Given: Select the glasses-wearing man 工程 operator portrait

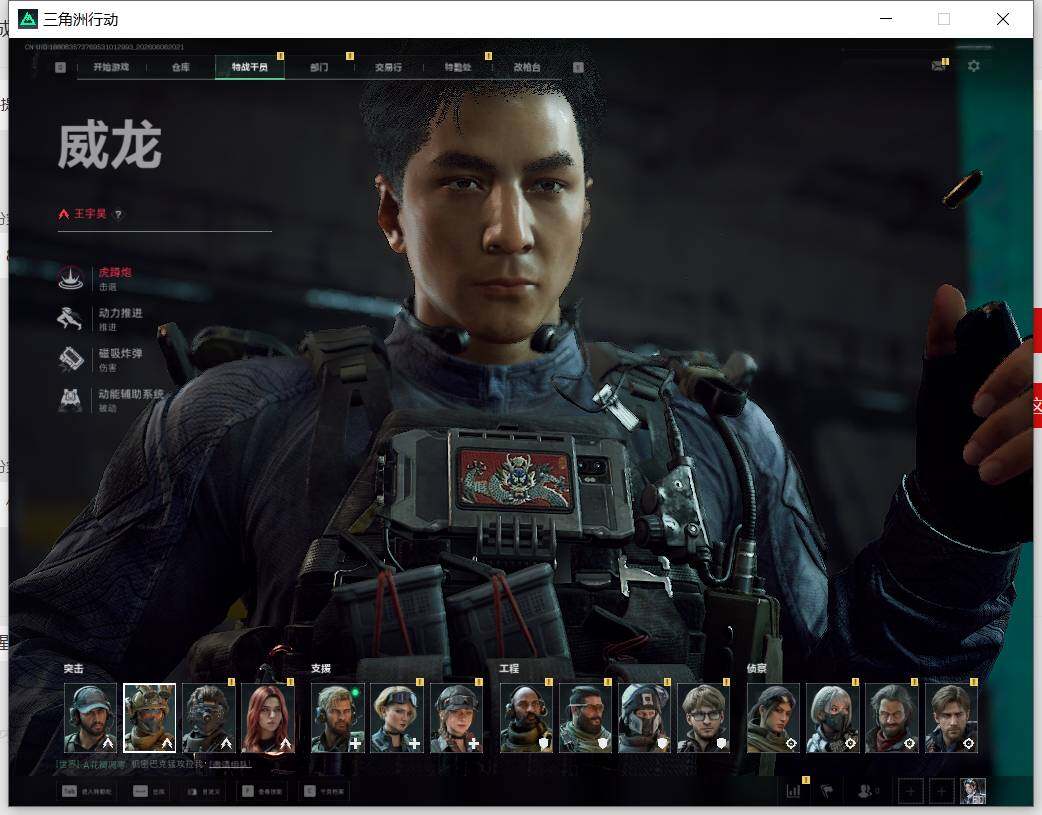Looking at the screenshot, I should point(703,718).
